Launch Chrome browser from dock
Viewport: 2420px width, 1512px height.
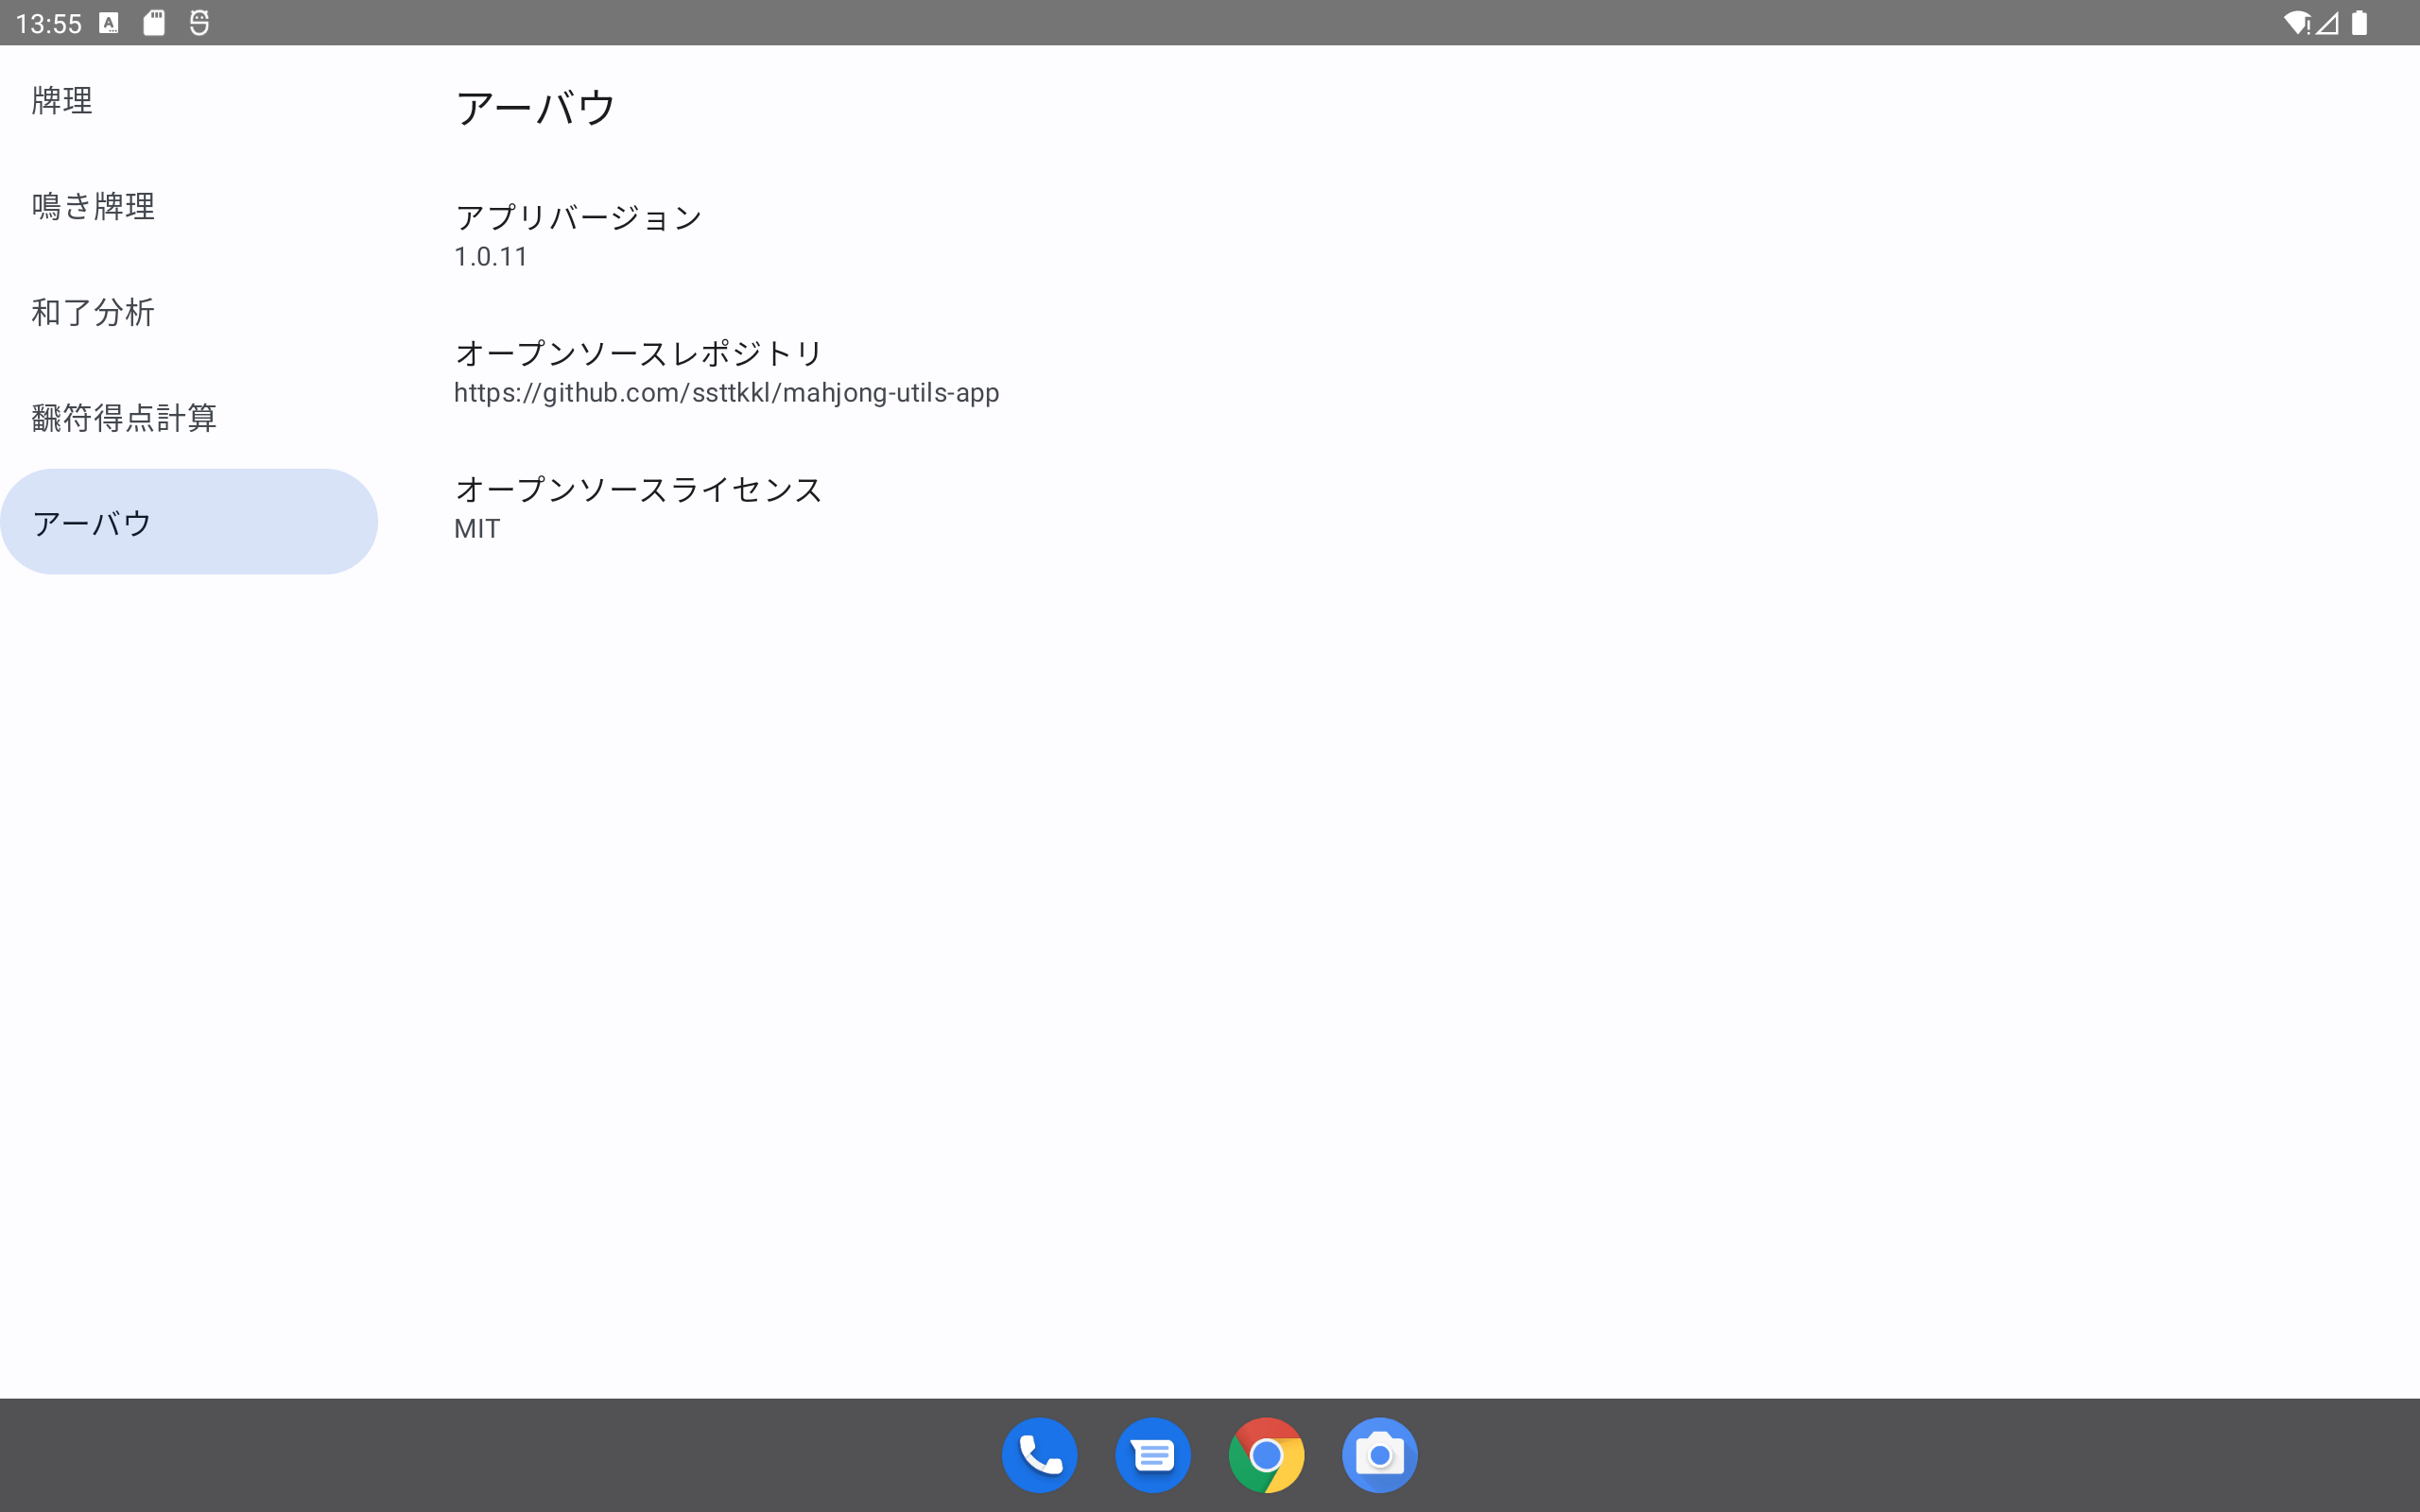pyautogui.click(x=1266, y=1455)
